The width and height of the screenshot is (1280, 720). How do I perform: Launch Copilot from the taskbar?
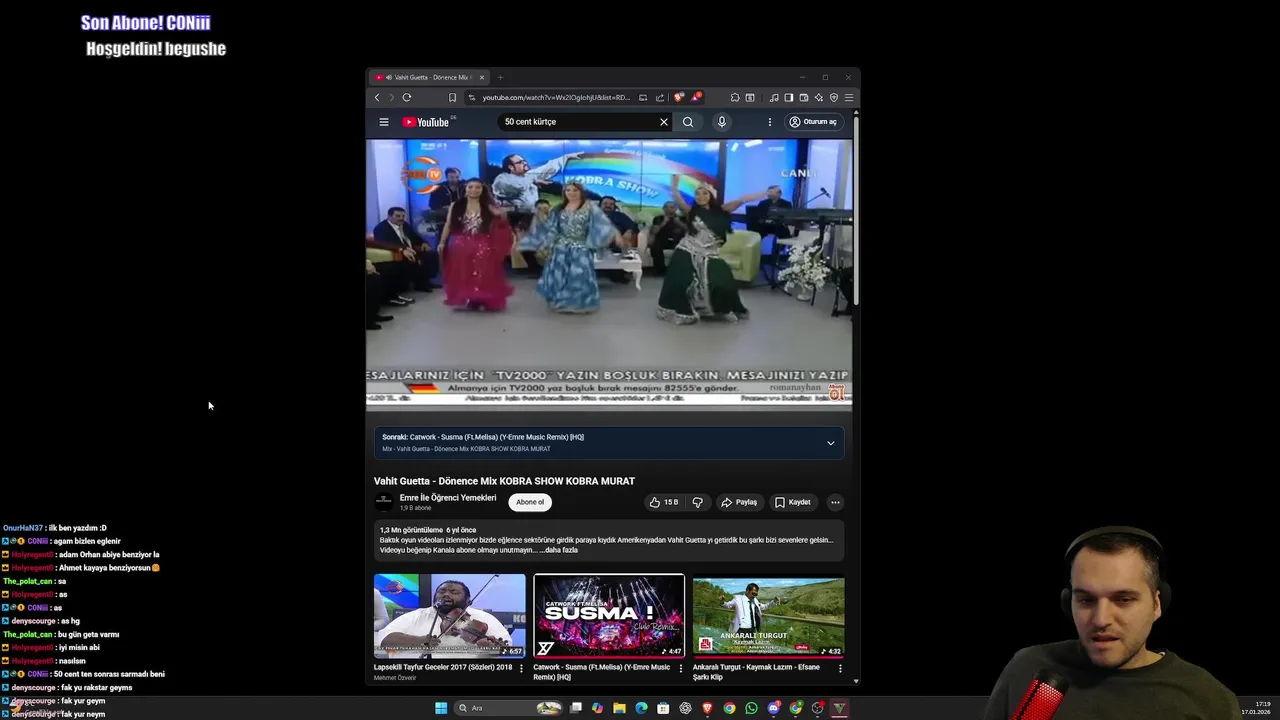(x=597, y=708)
